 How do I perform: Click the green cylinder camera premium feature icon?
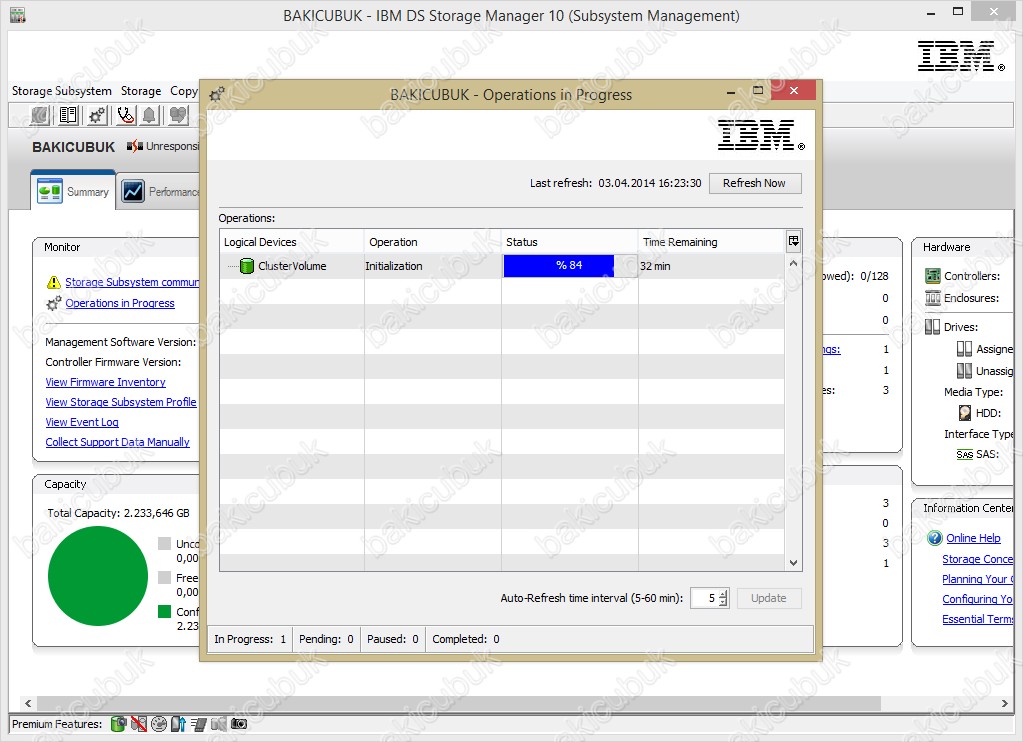(118, 724)
